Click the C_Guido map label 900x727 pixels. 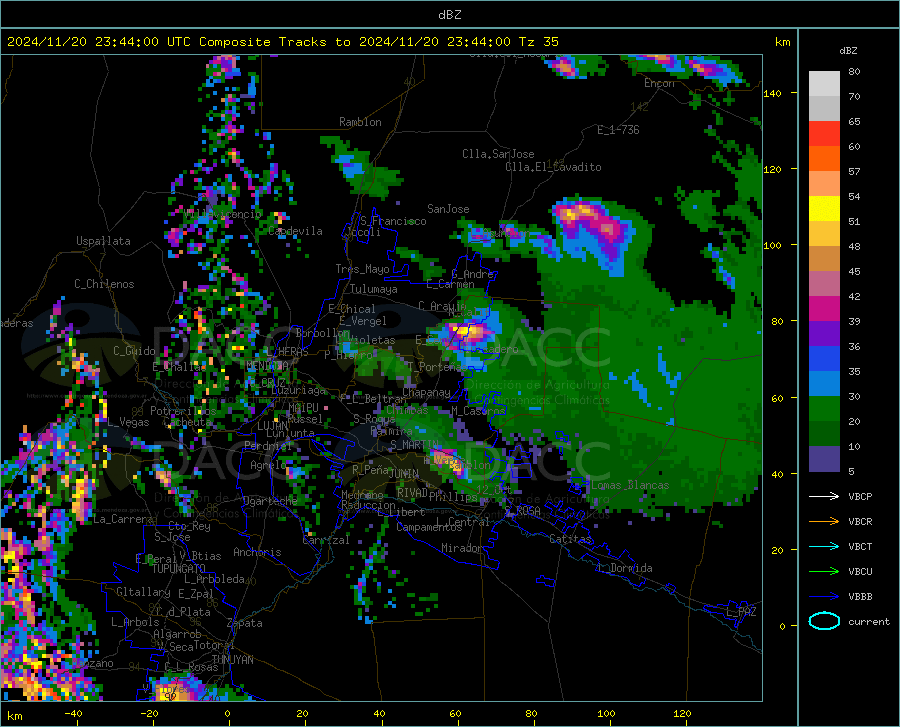pos(134,351)
